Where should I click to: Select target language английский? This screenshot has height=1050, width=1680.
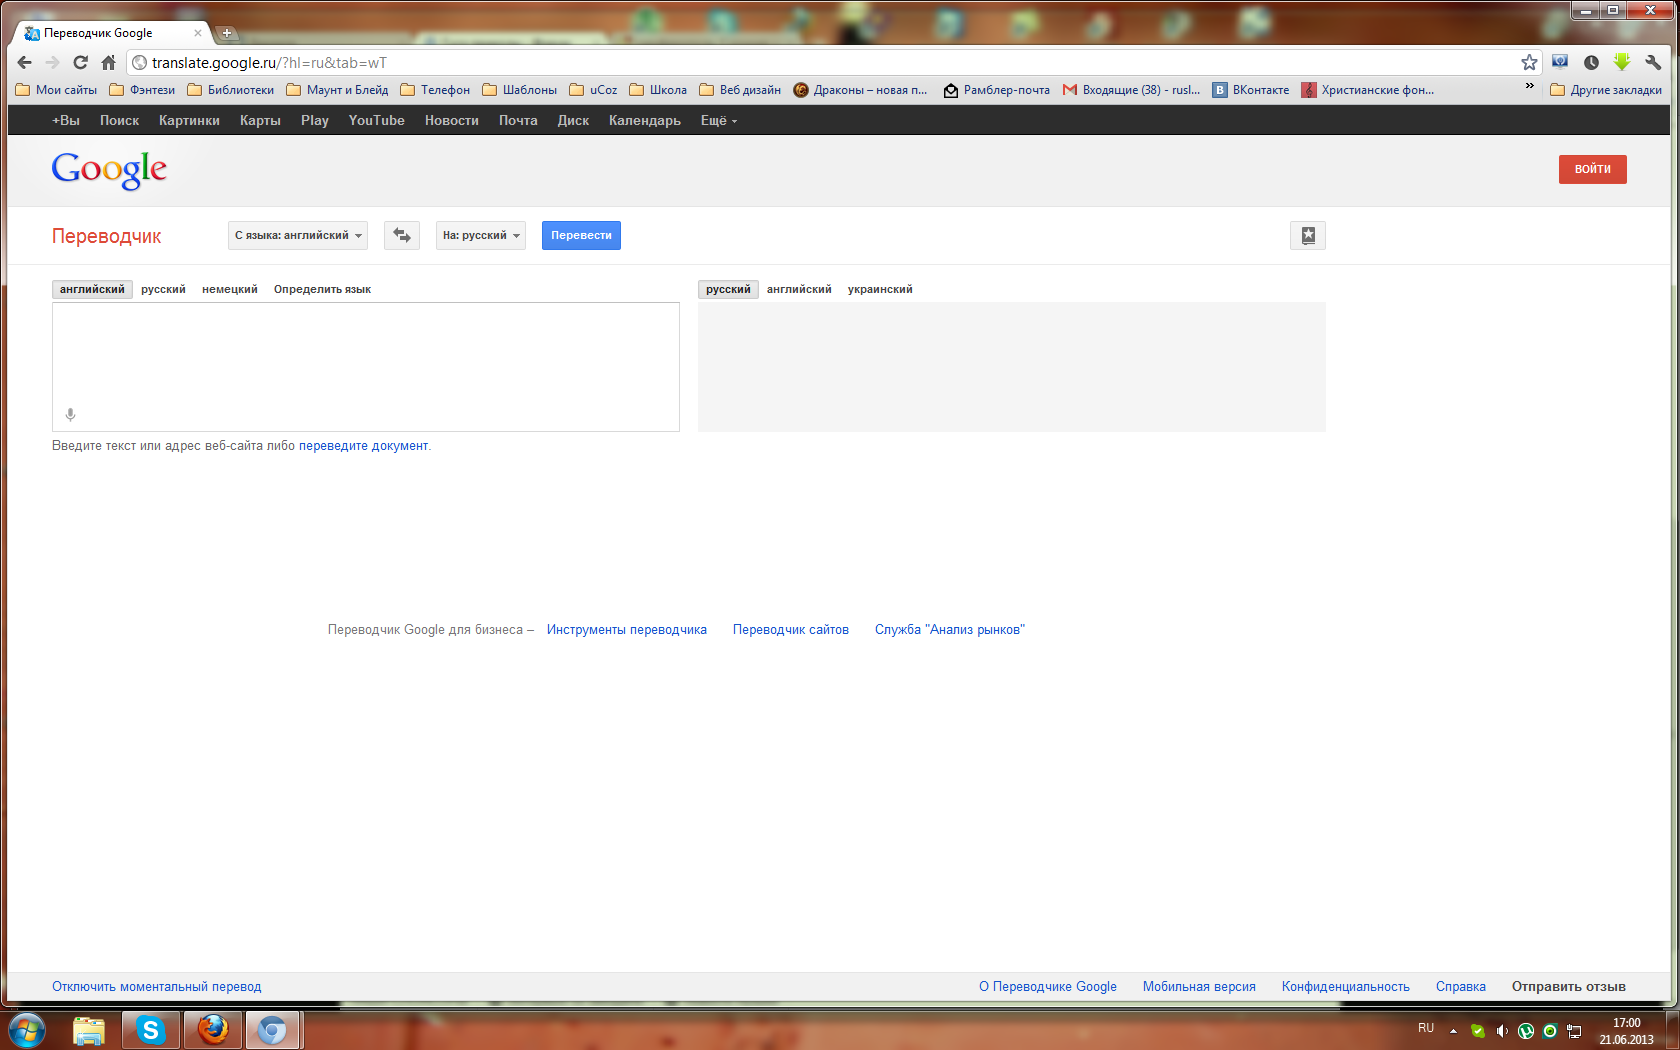point(799,289)
